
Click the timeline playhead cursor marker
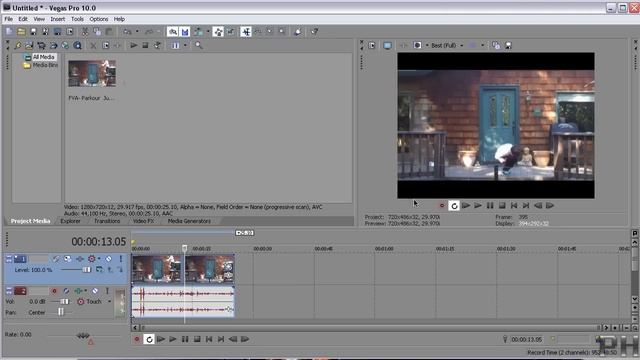pyautogui.click(x=184, y=248)
